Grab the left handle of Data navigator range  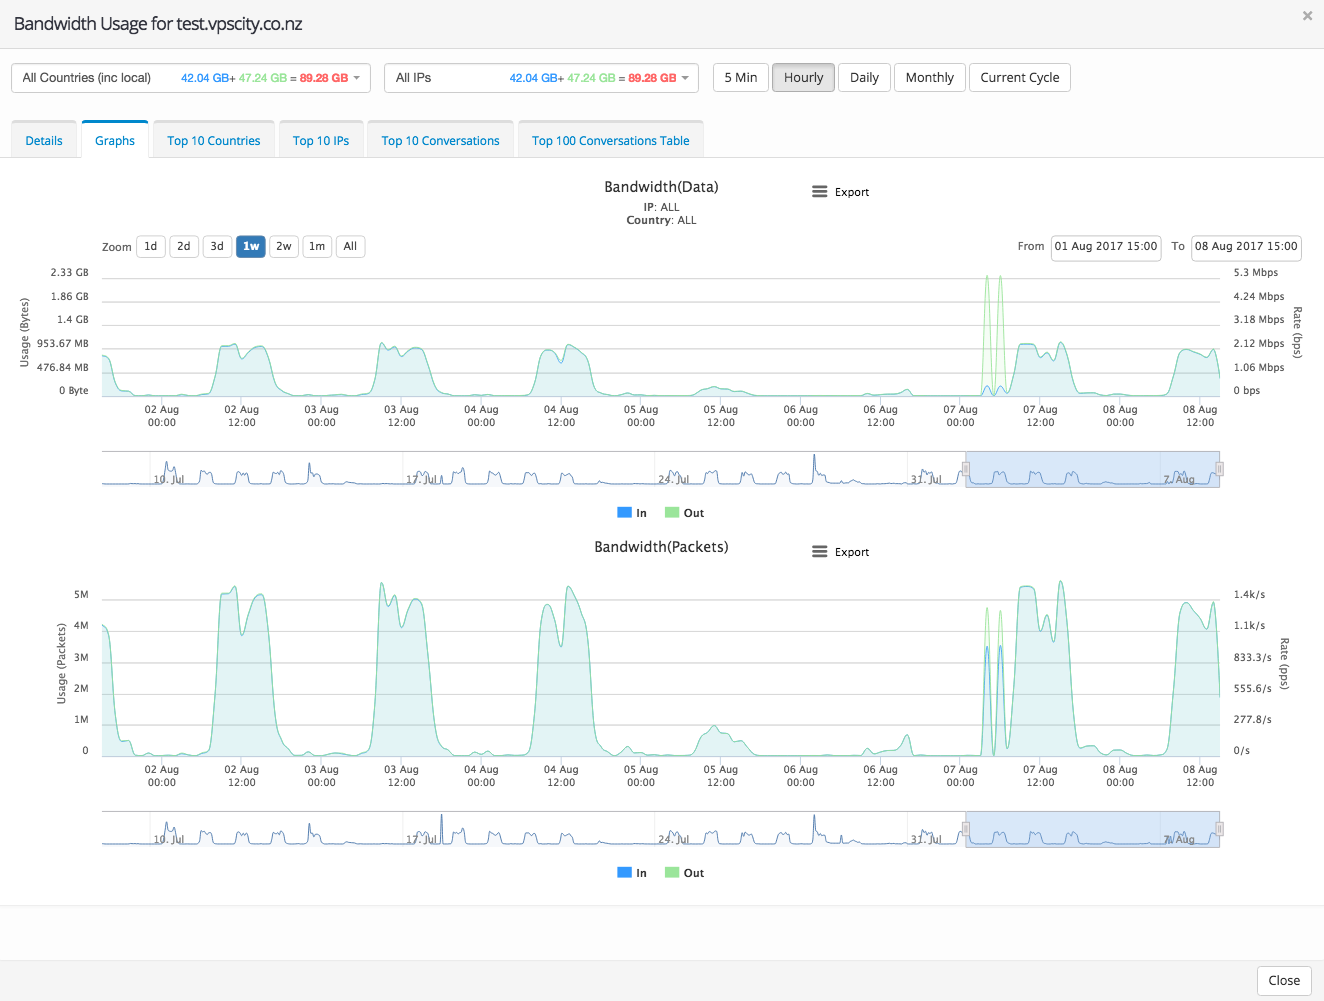(966, 469)
